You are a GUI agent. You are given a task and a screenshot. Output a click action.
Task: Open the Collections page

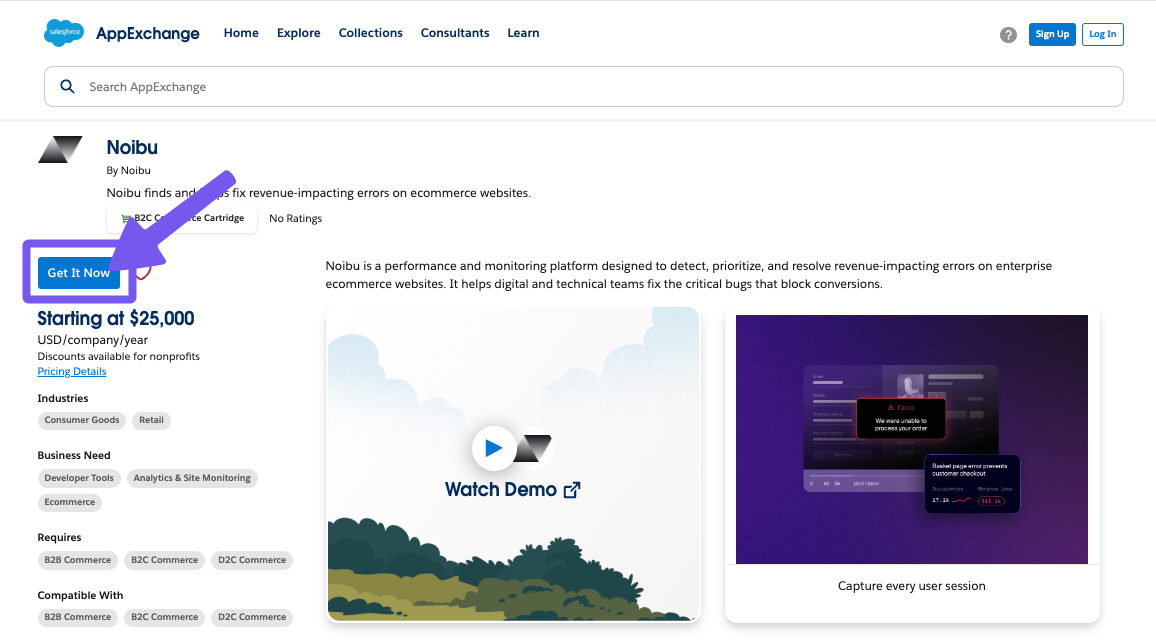[370, 33]
